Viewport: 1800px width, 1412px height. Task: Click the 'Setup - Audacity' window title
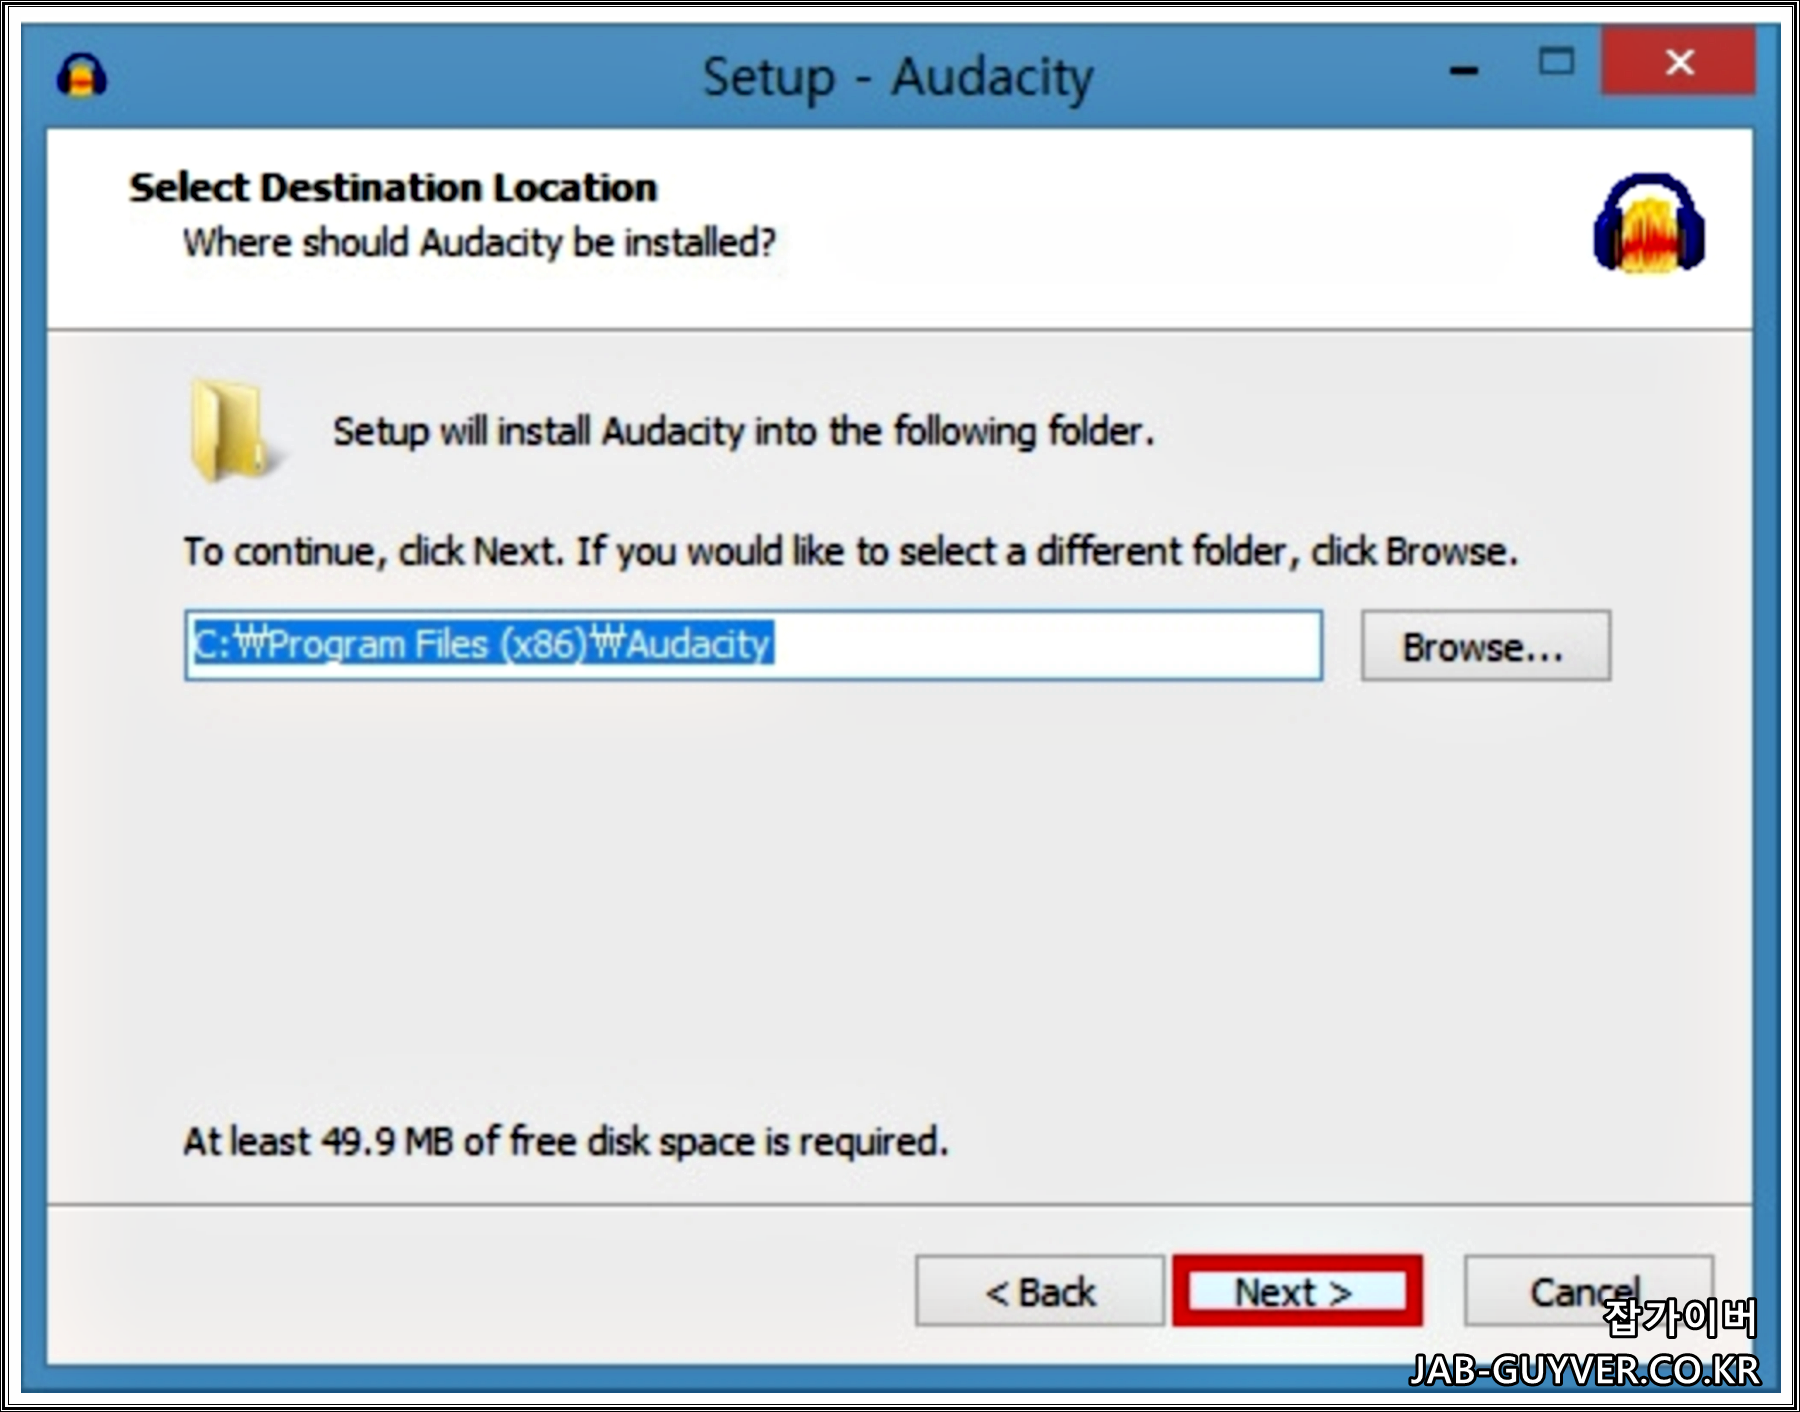point(898,78)
